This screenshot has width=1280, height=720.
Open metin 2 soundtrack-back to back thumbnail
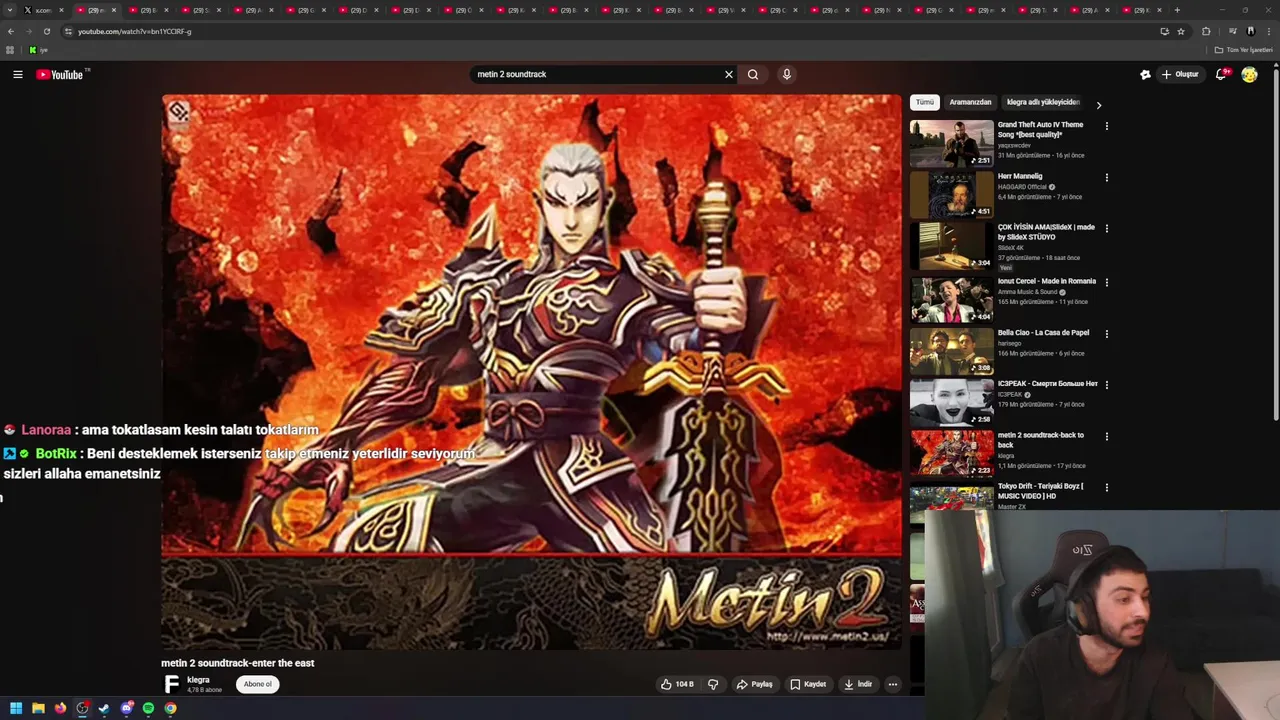952,453
